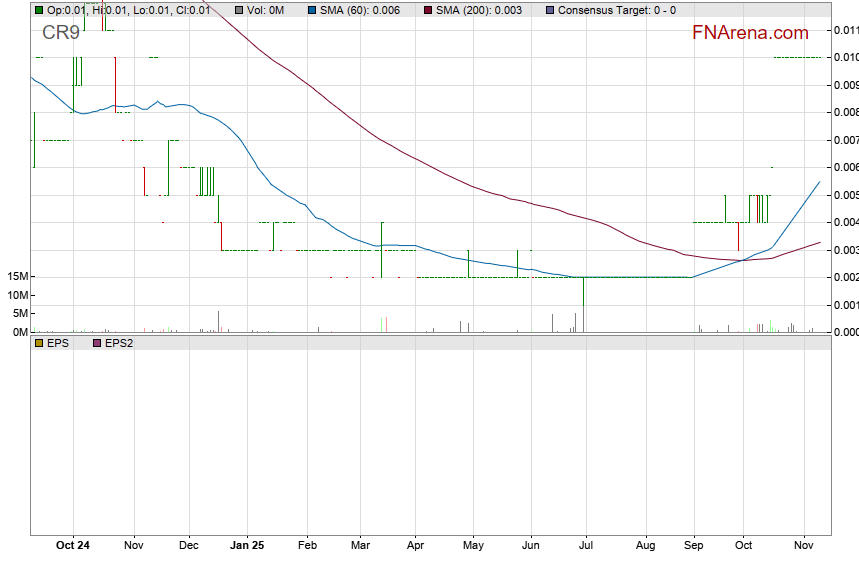Click the Jan 25 date axis label
This screenshot has height=566, width=859.
tap(248, 546)
